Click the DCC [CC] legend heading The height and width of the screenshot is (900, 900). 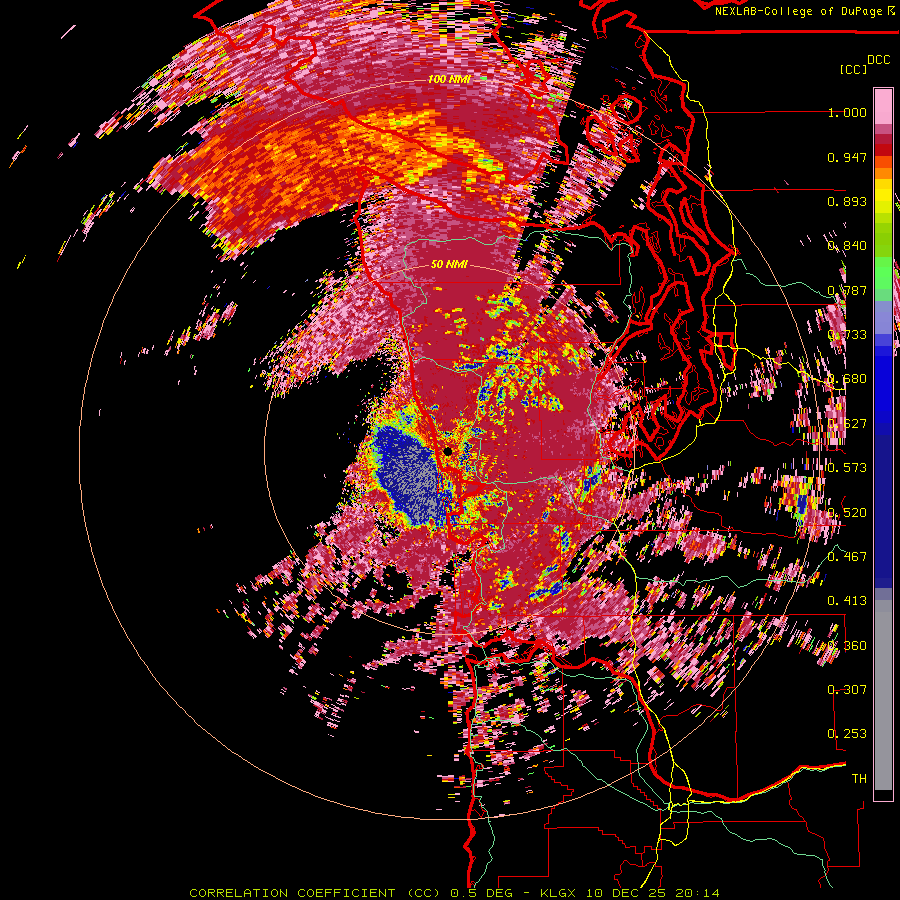click(x=865, y=64)
